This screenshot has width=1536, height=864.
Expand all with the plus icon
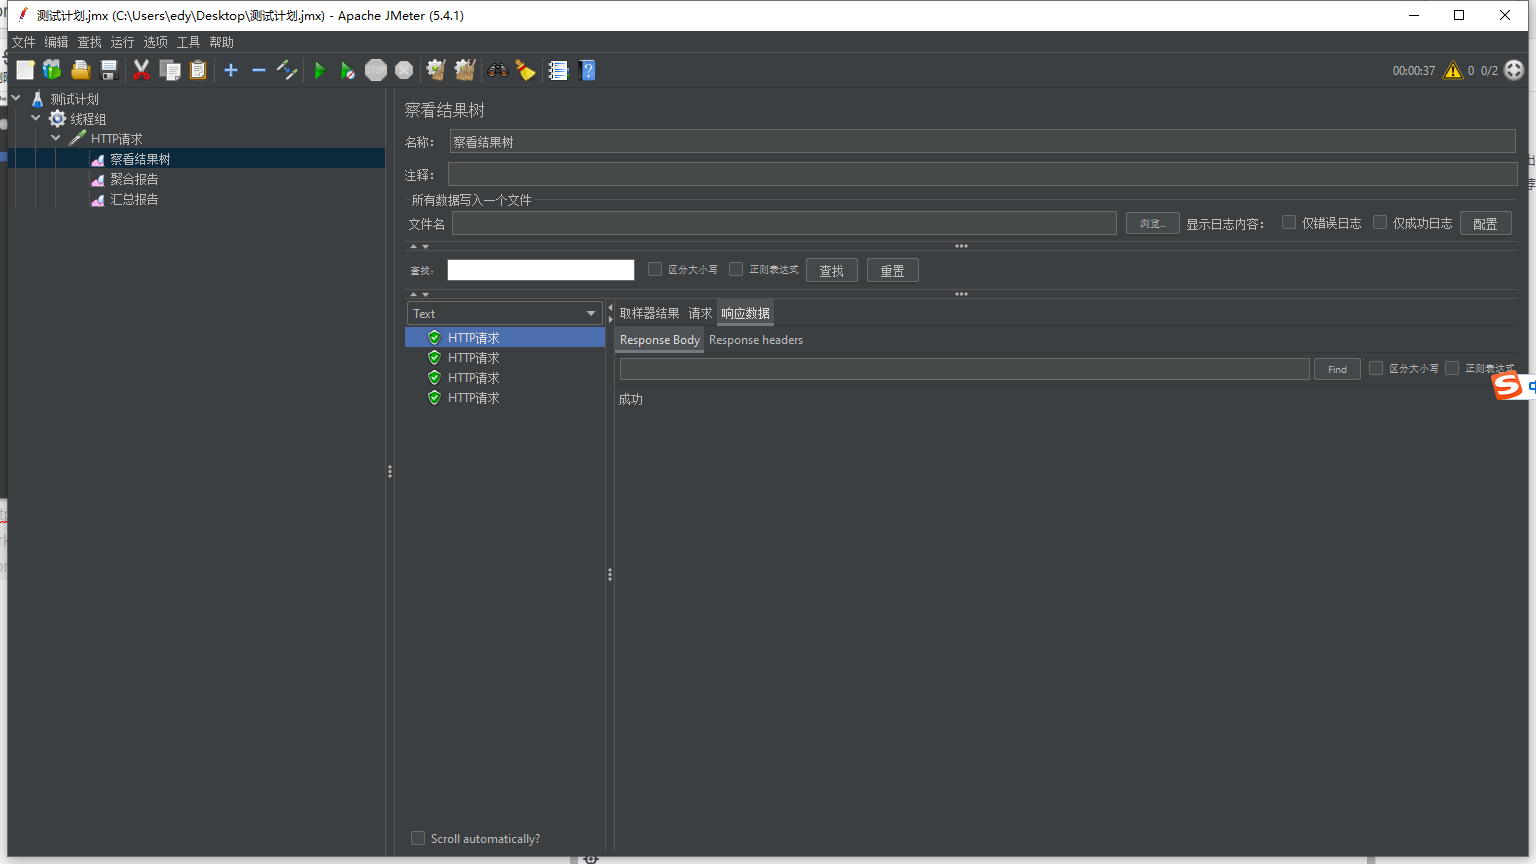[231, 70]
